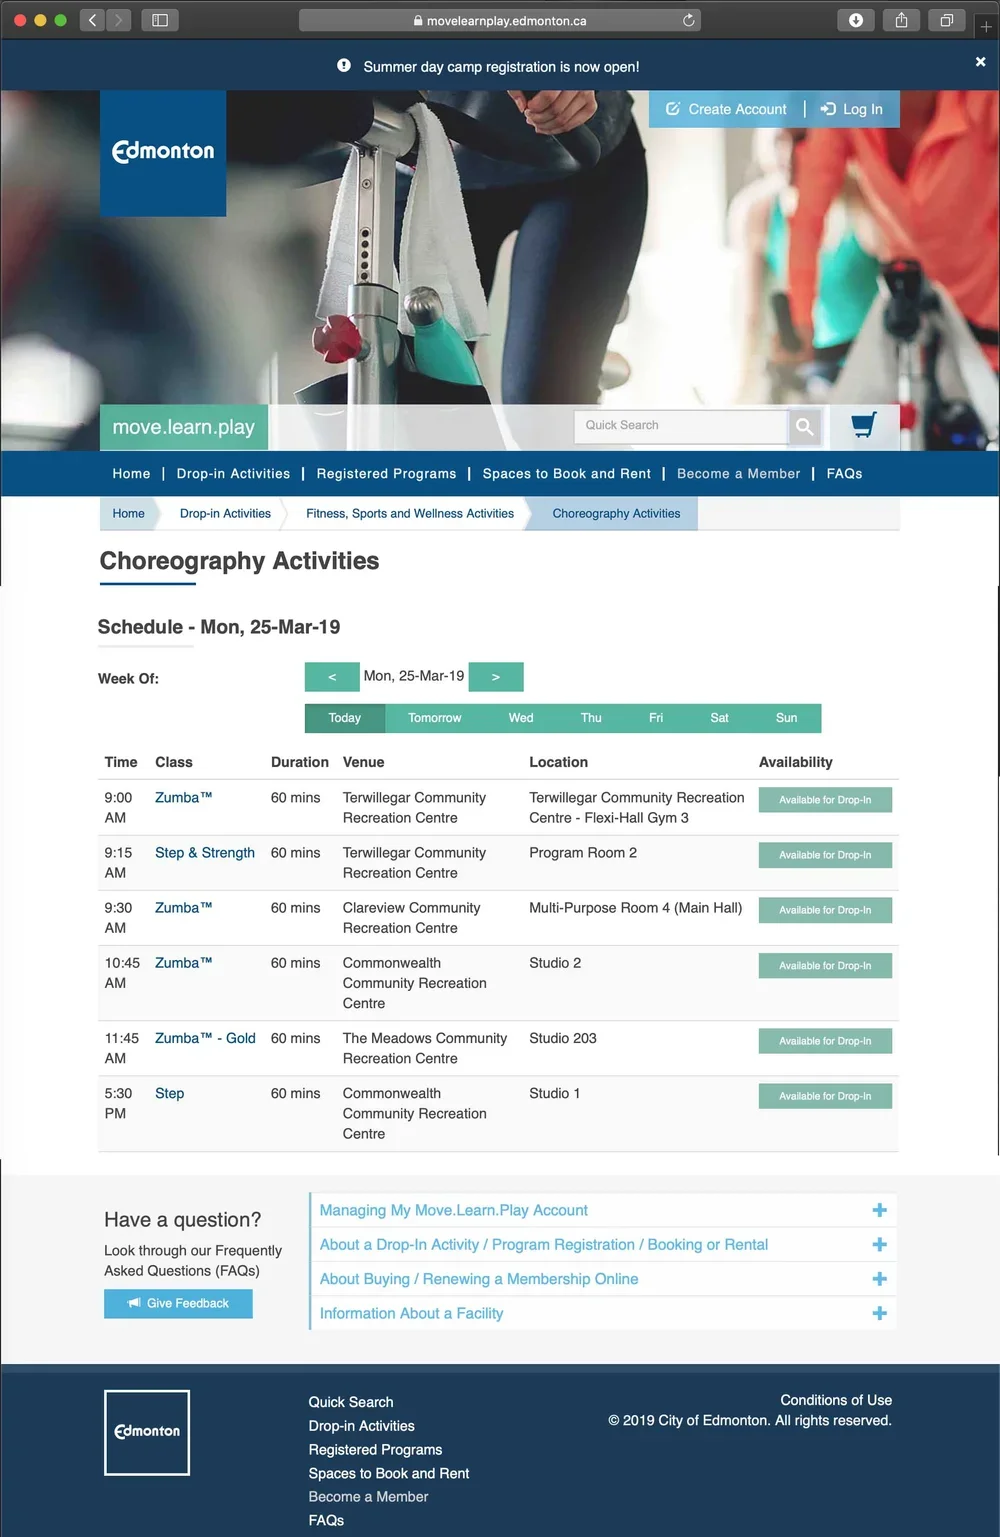Click the move.learn.play banner label

click(x=184, y=427)
